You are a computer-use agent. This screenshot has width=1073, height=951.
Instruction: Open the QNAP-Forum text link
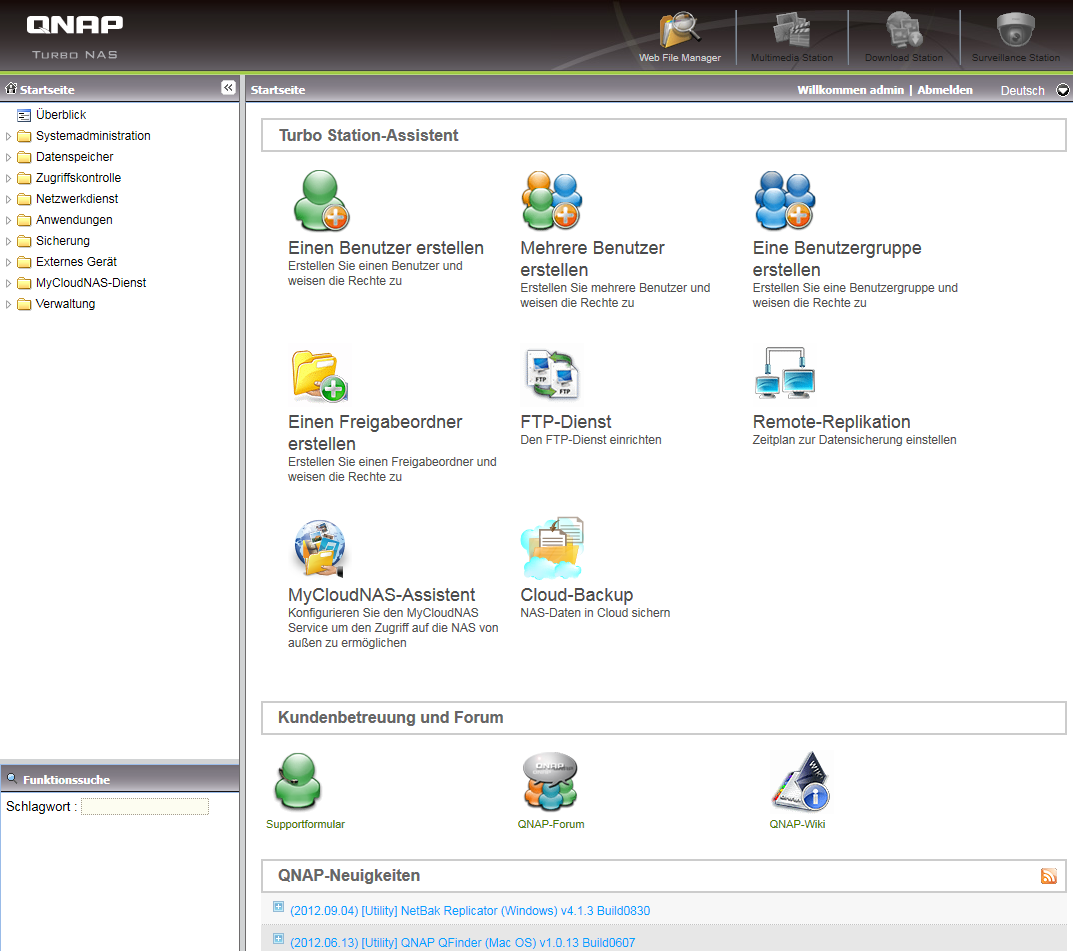pyautogui.click(x=551, y=824)
